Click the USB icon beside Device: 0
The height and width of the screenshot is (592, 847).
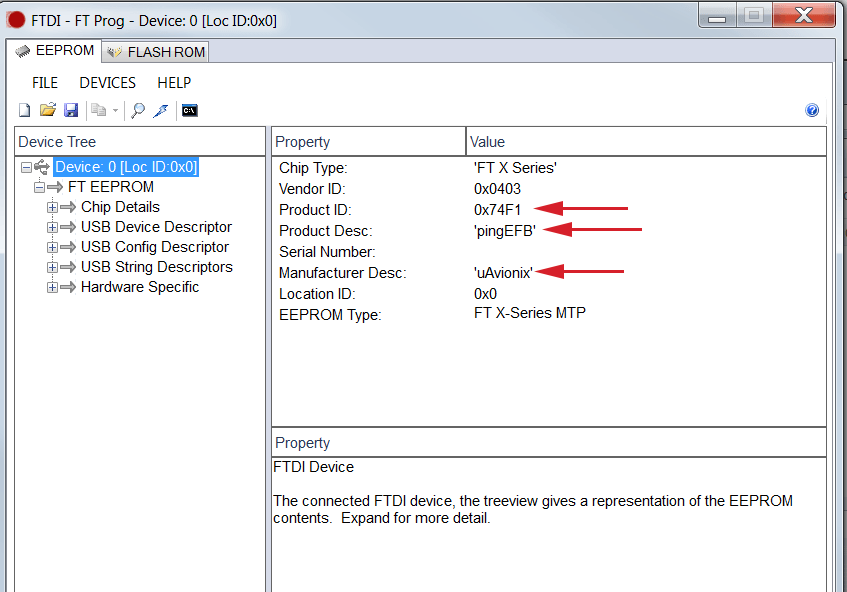(42, 167)
